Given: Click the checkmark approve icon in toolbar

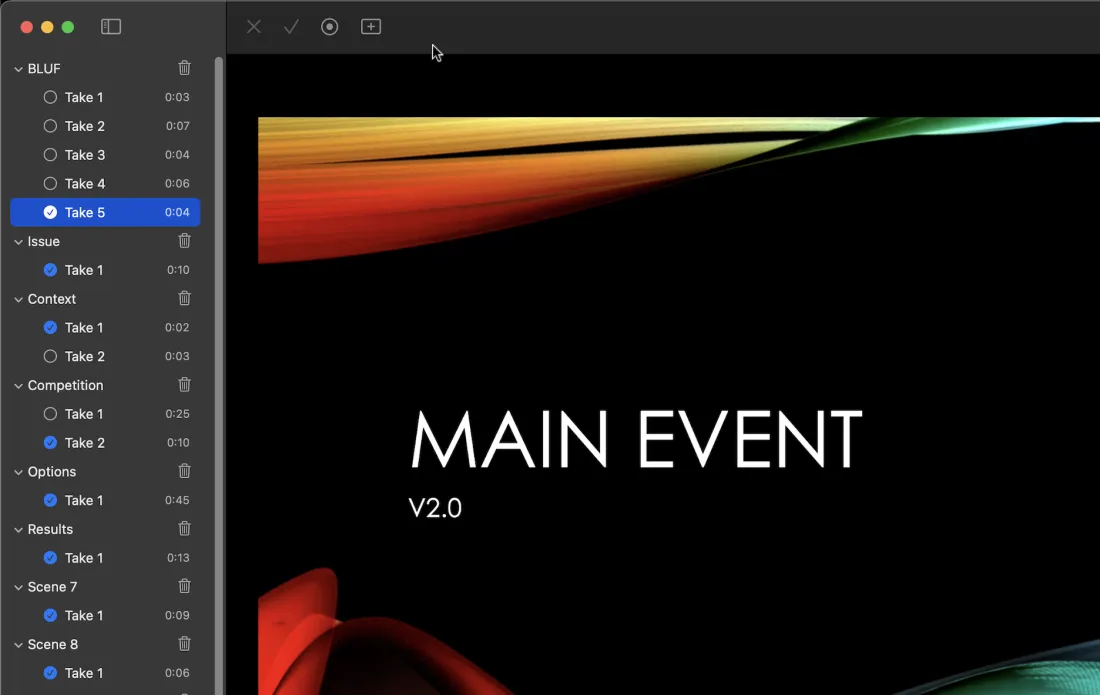Looking at the screenshot, I should [x=291, y=27].
